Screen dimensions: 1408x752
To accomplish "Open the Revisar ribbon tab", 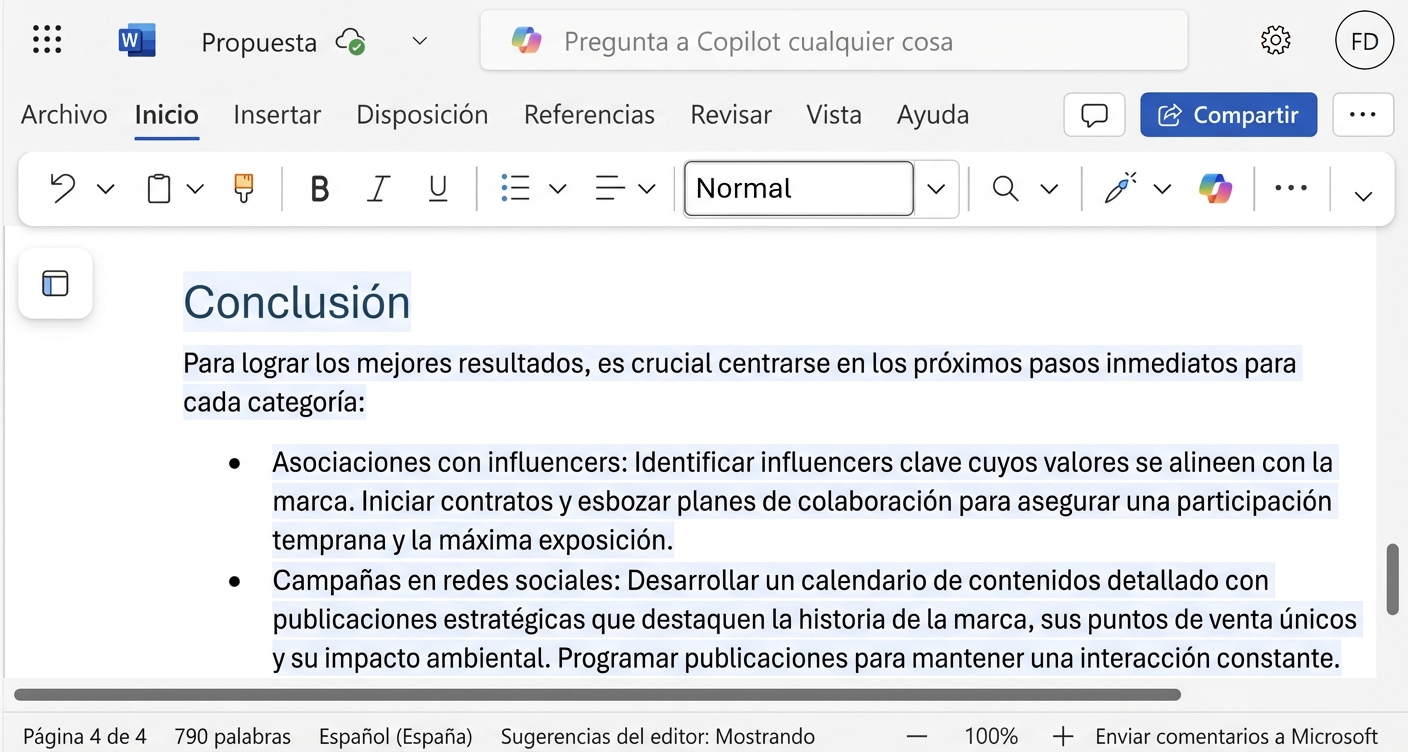I will click(x=731, y=115).
